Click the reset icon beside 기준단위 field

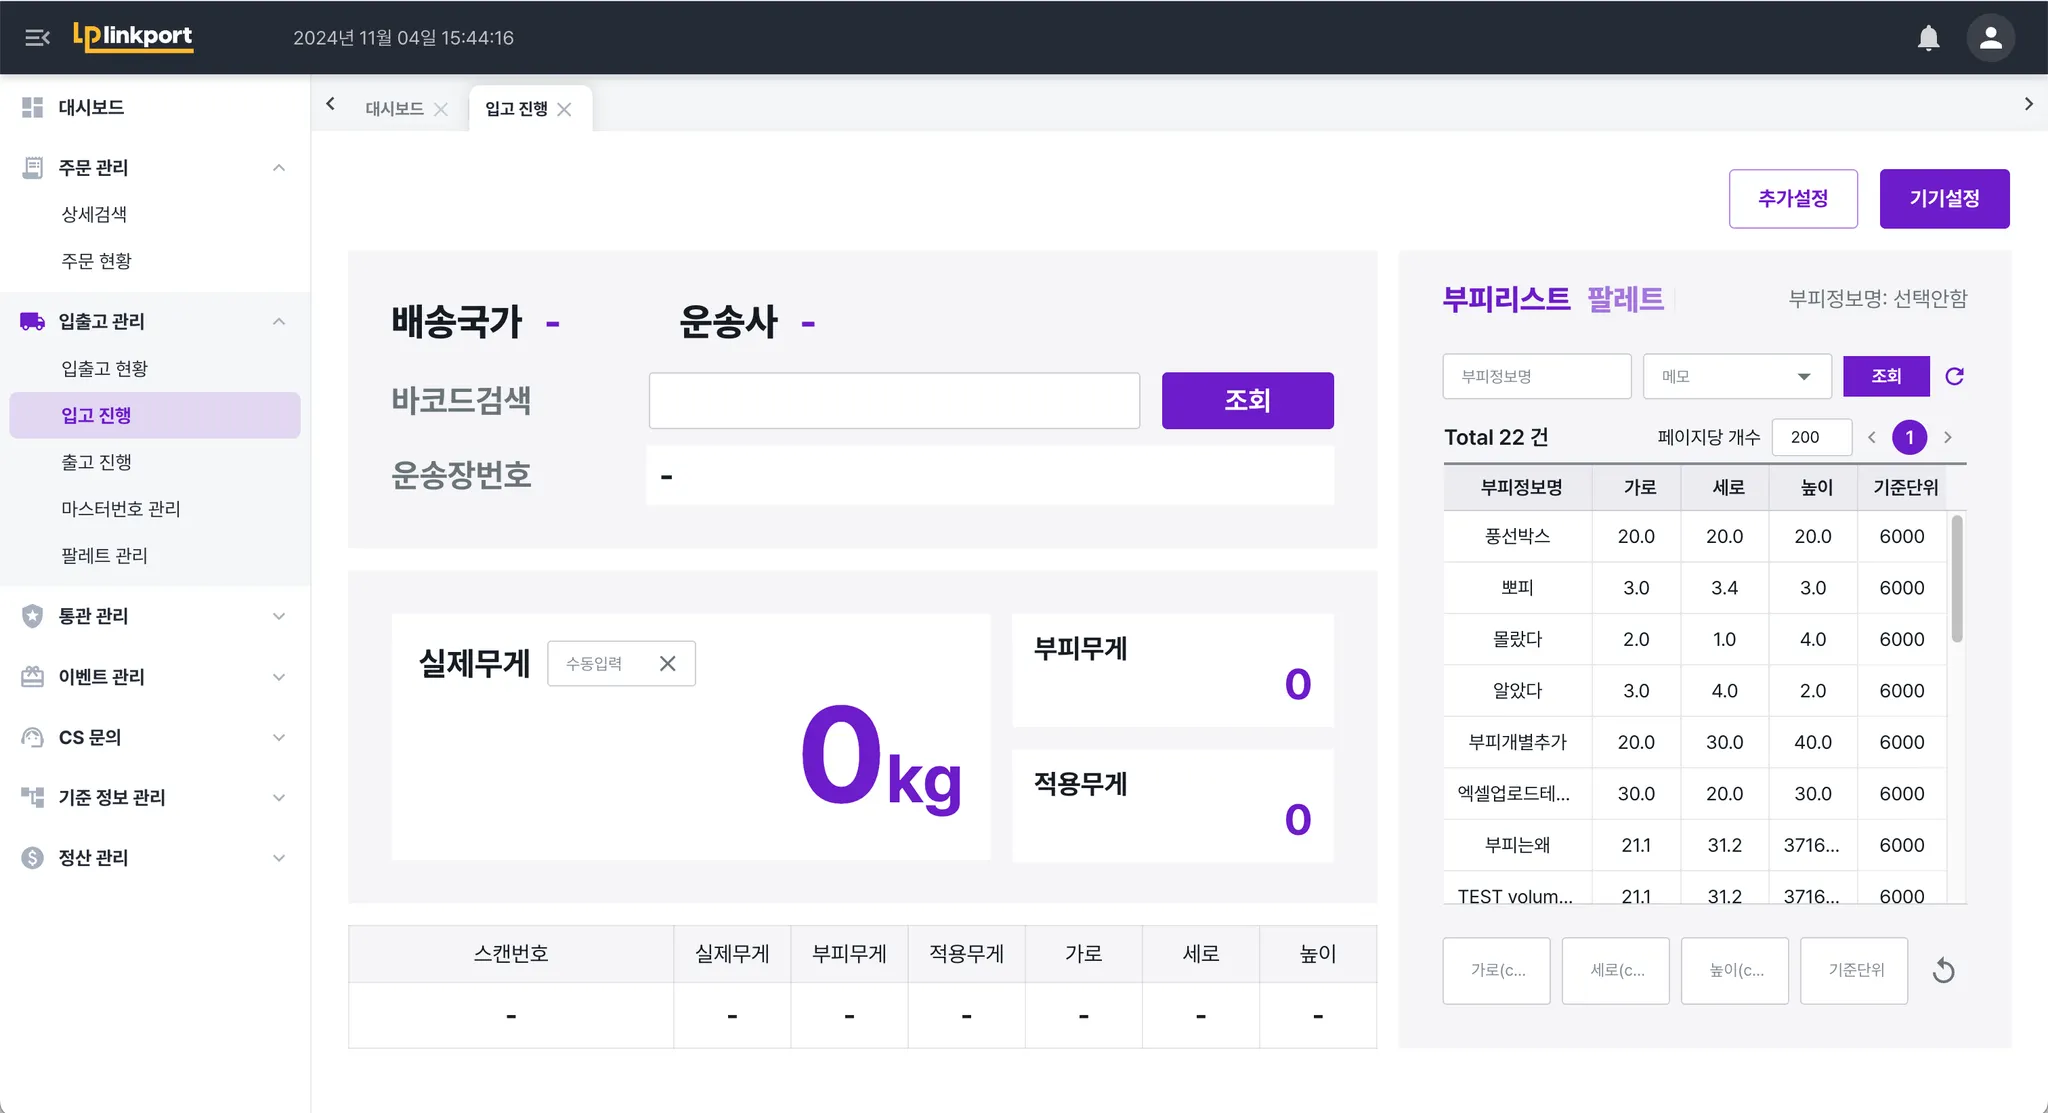pyautogui.click(x=1943, y=970)
